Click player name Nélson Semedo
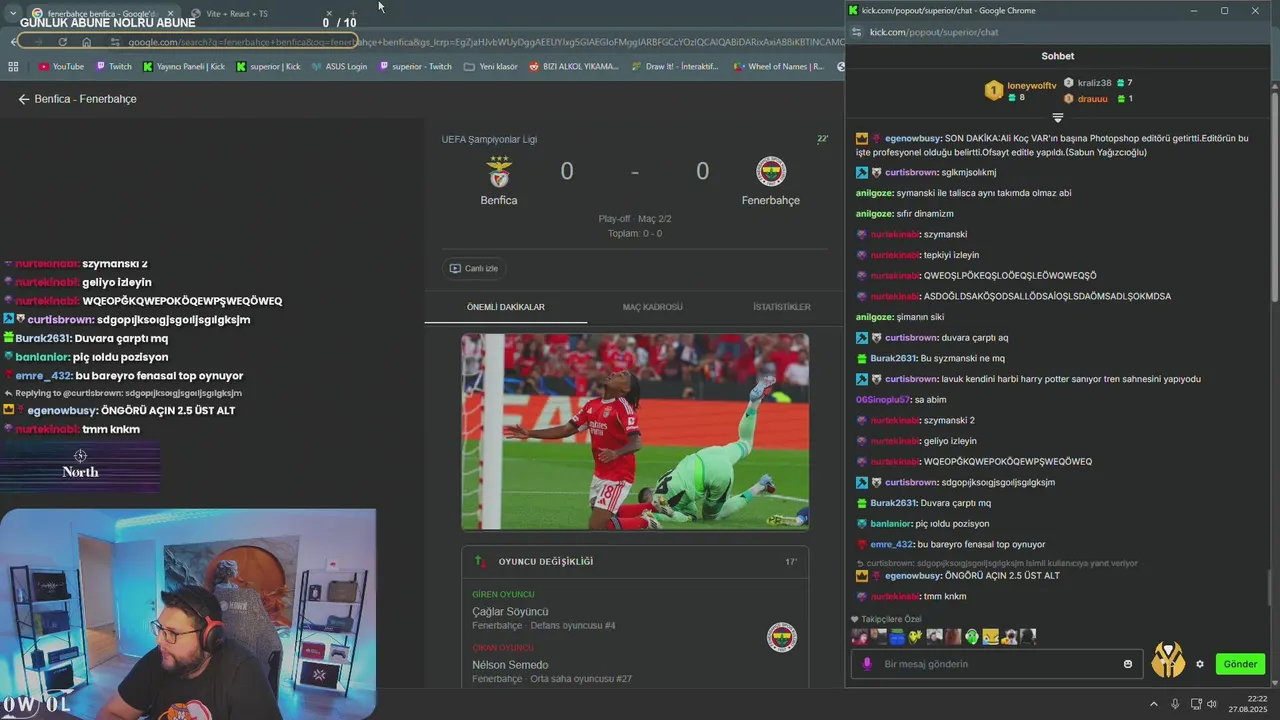 click(510, 665)
